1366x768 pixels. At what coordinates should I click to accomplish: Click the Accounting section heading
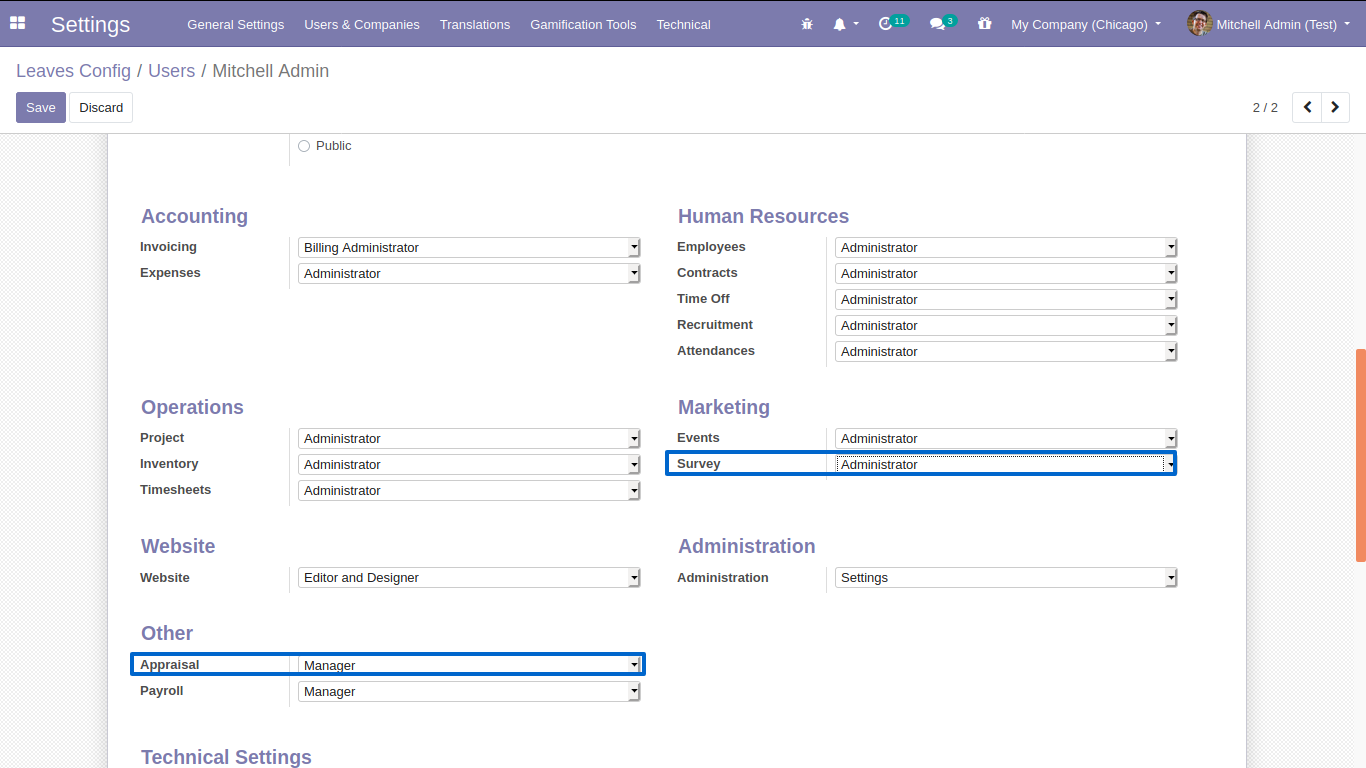(194, 216)
